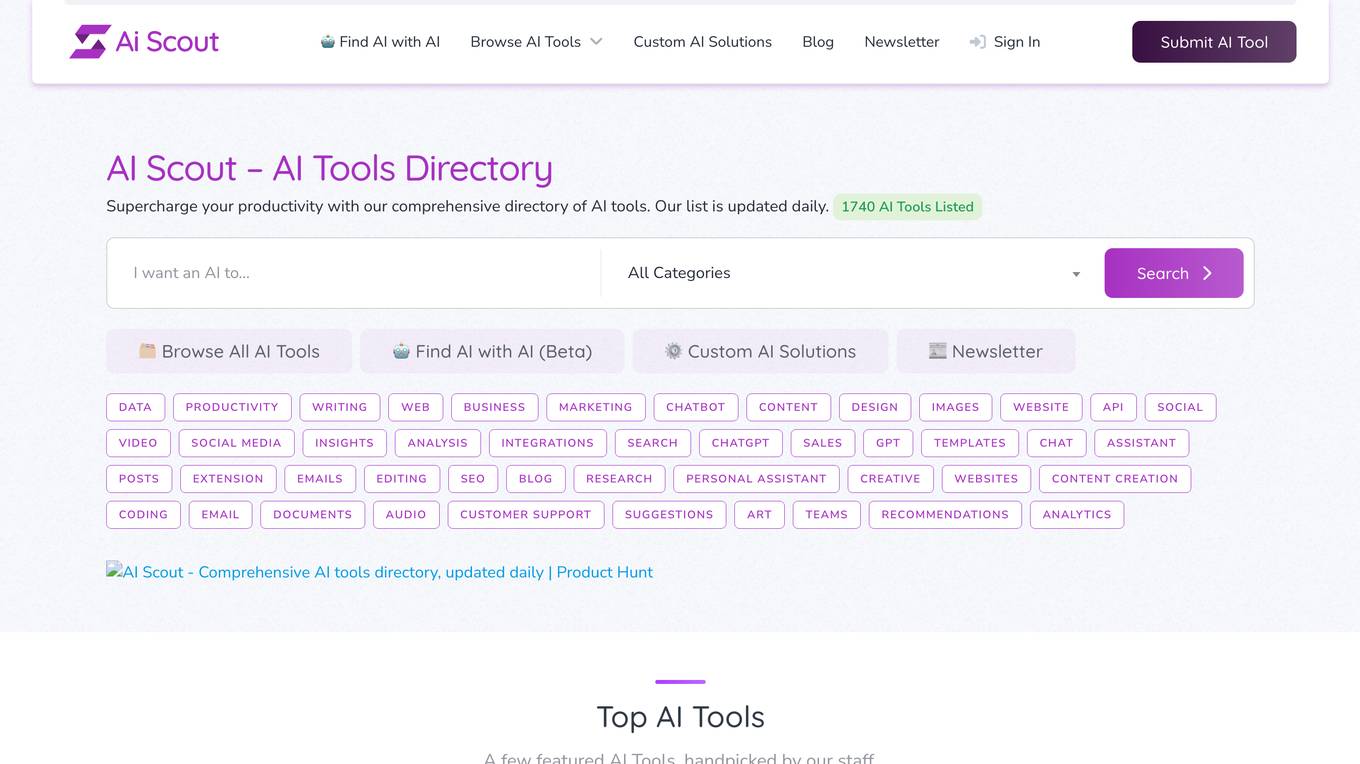Image resolution: width=1360 pixels, height=764 pixels.
Task: Click Find AI with AI (Beta) button
Action: click(x=492, y=351)
